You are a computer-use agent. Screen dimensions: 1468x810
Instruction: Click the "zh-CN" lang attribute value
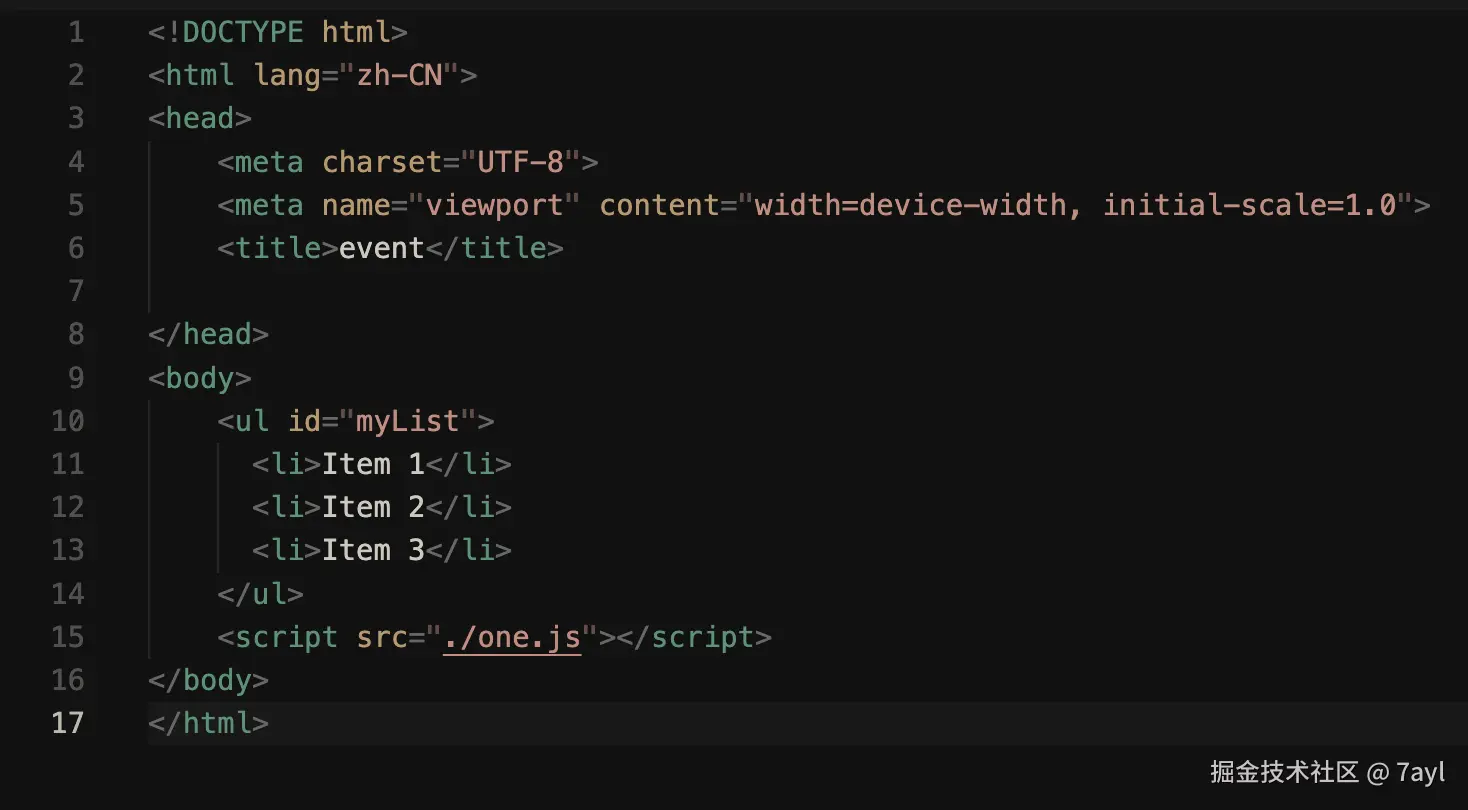(x=400, y=76)
